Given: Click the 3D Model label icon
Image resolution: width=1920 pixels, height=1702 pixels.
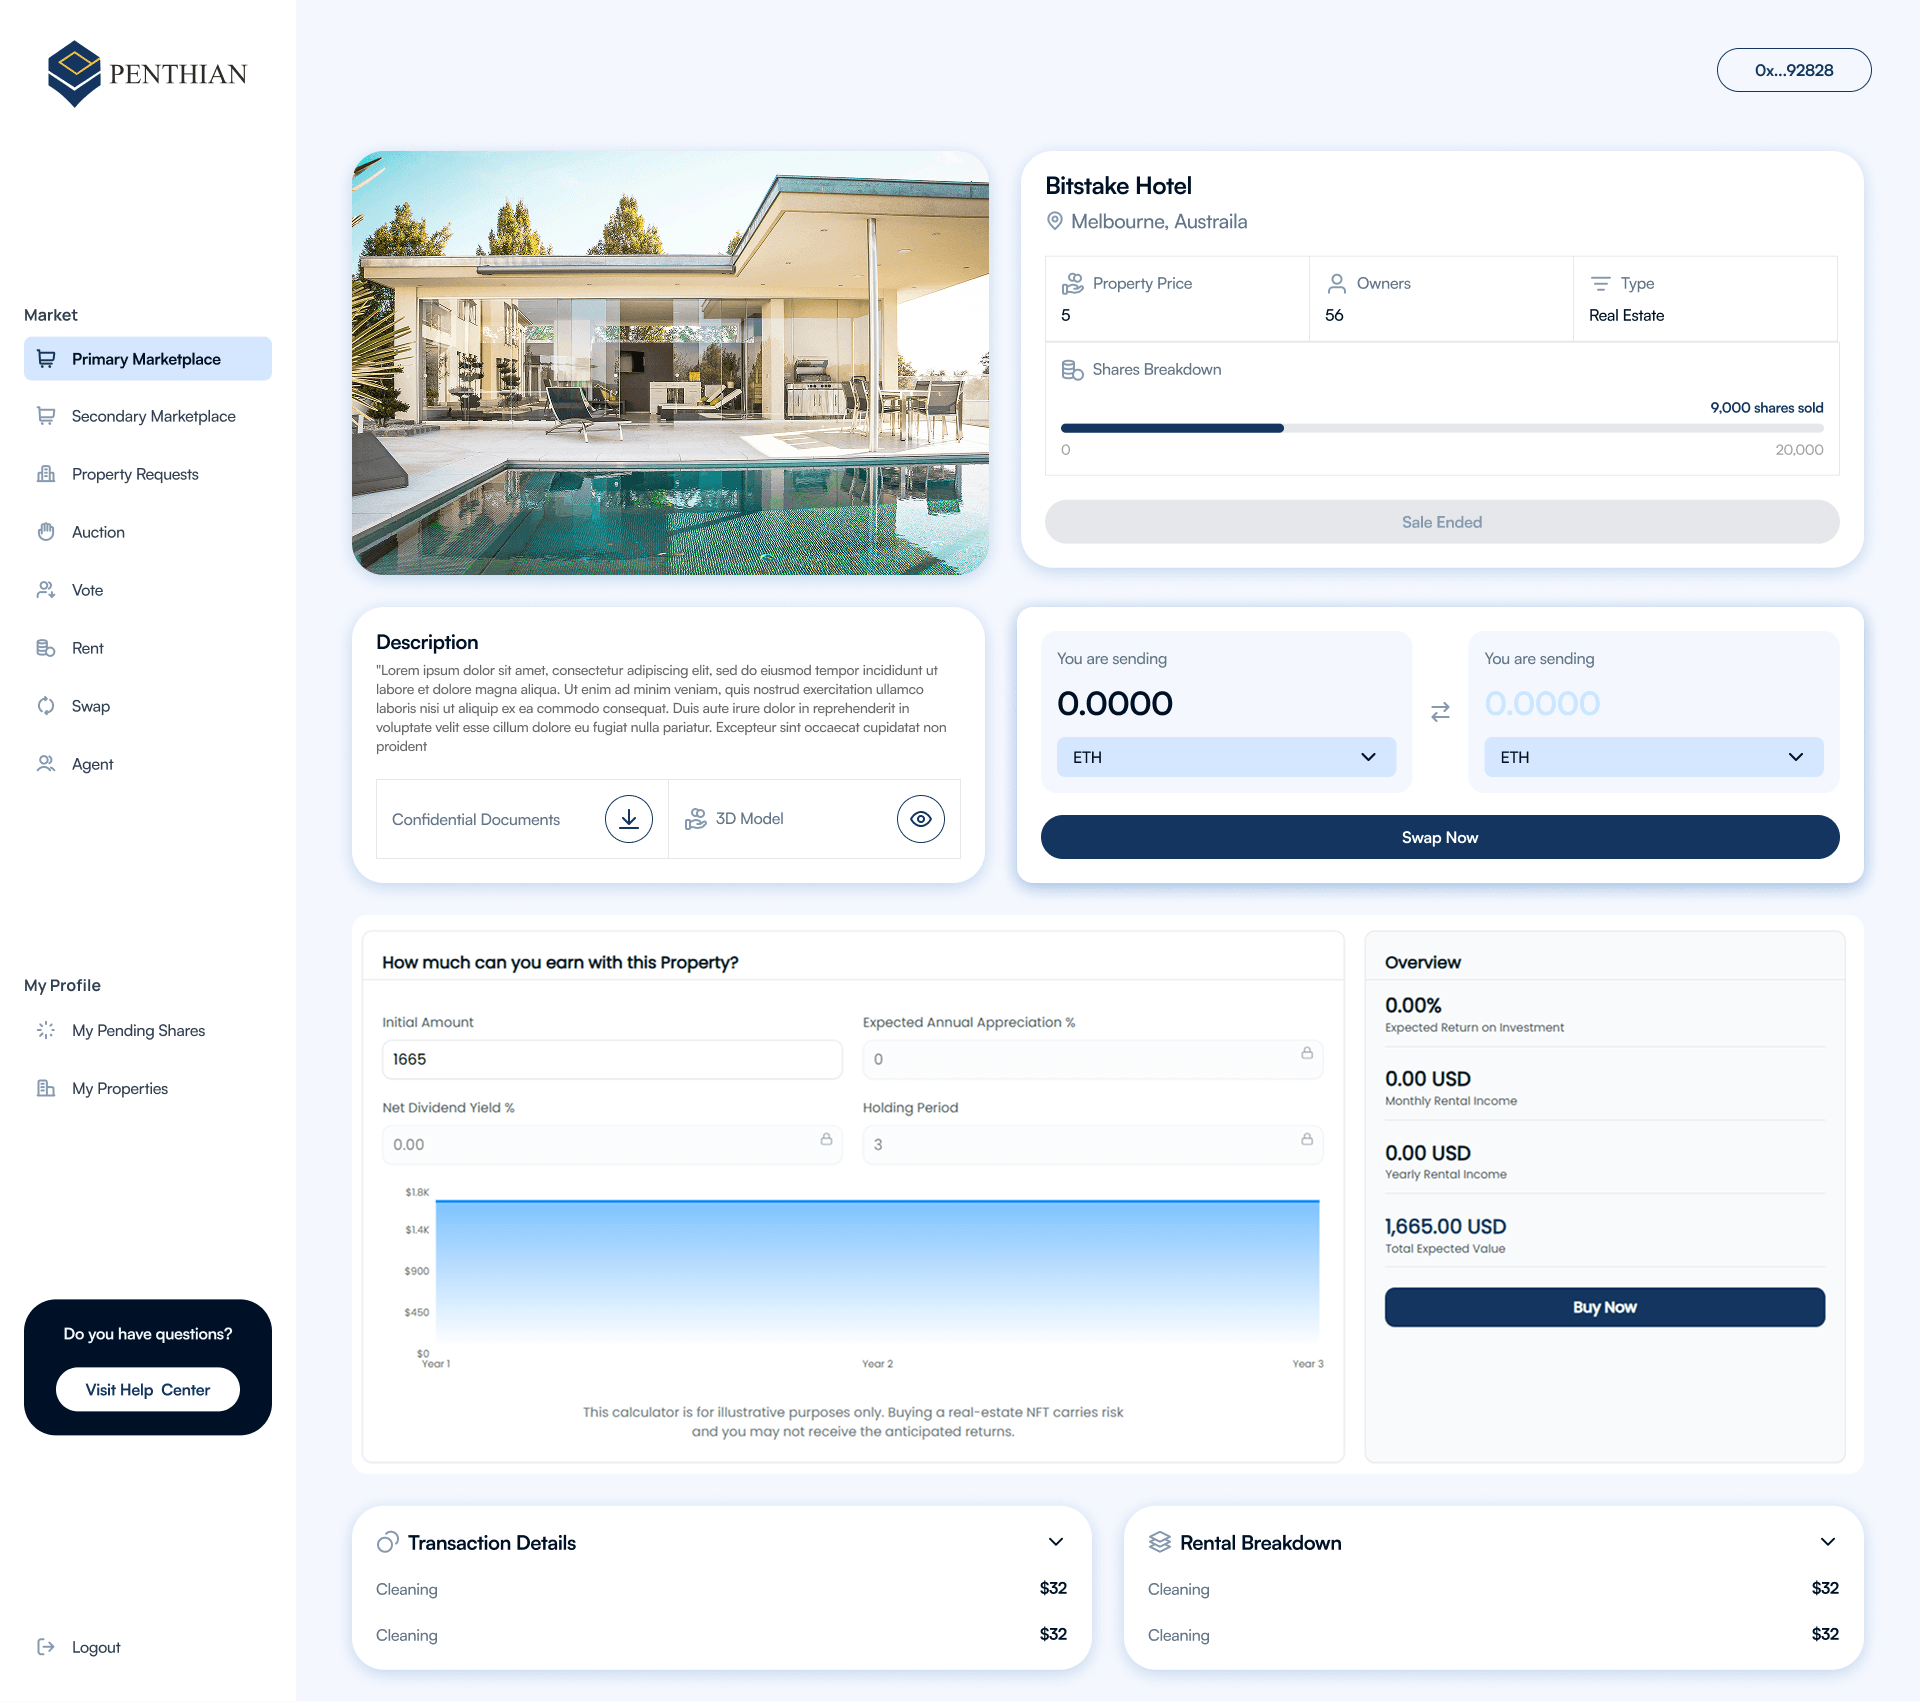Looking at the screenshot, I should [x=696, y=819].
